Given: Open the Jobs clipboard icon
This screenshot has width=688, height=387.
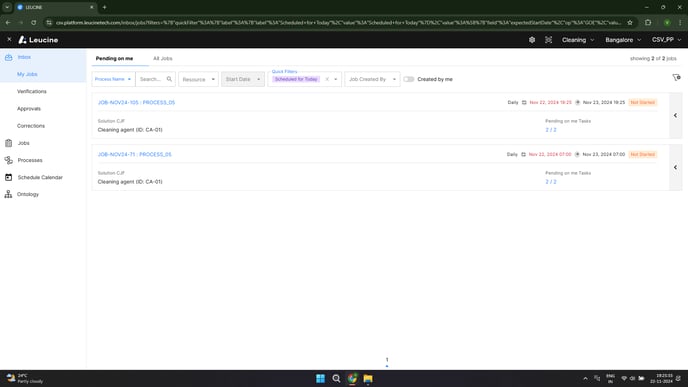Looking at the screenshot, I should click(x=8, y=143).
